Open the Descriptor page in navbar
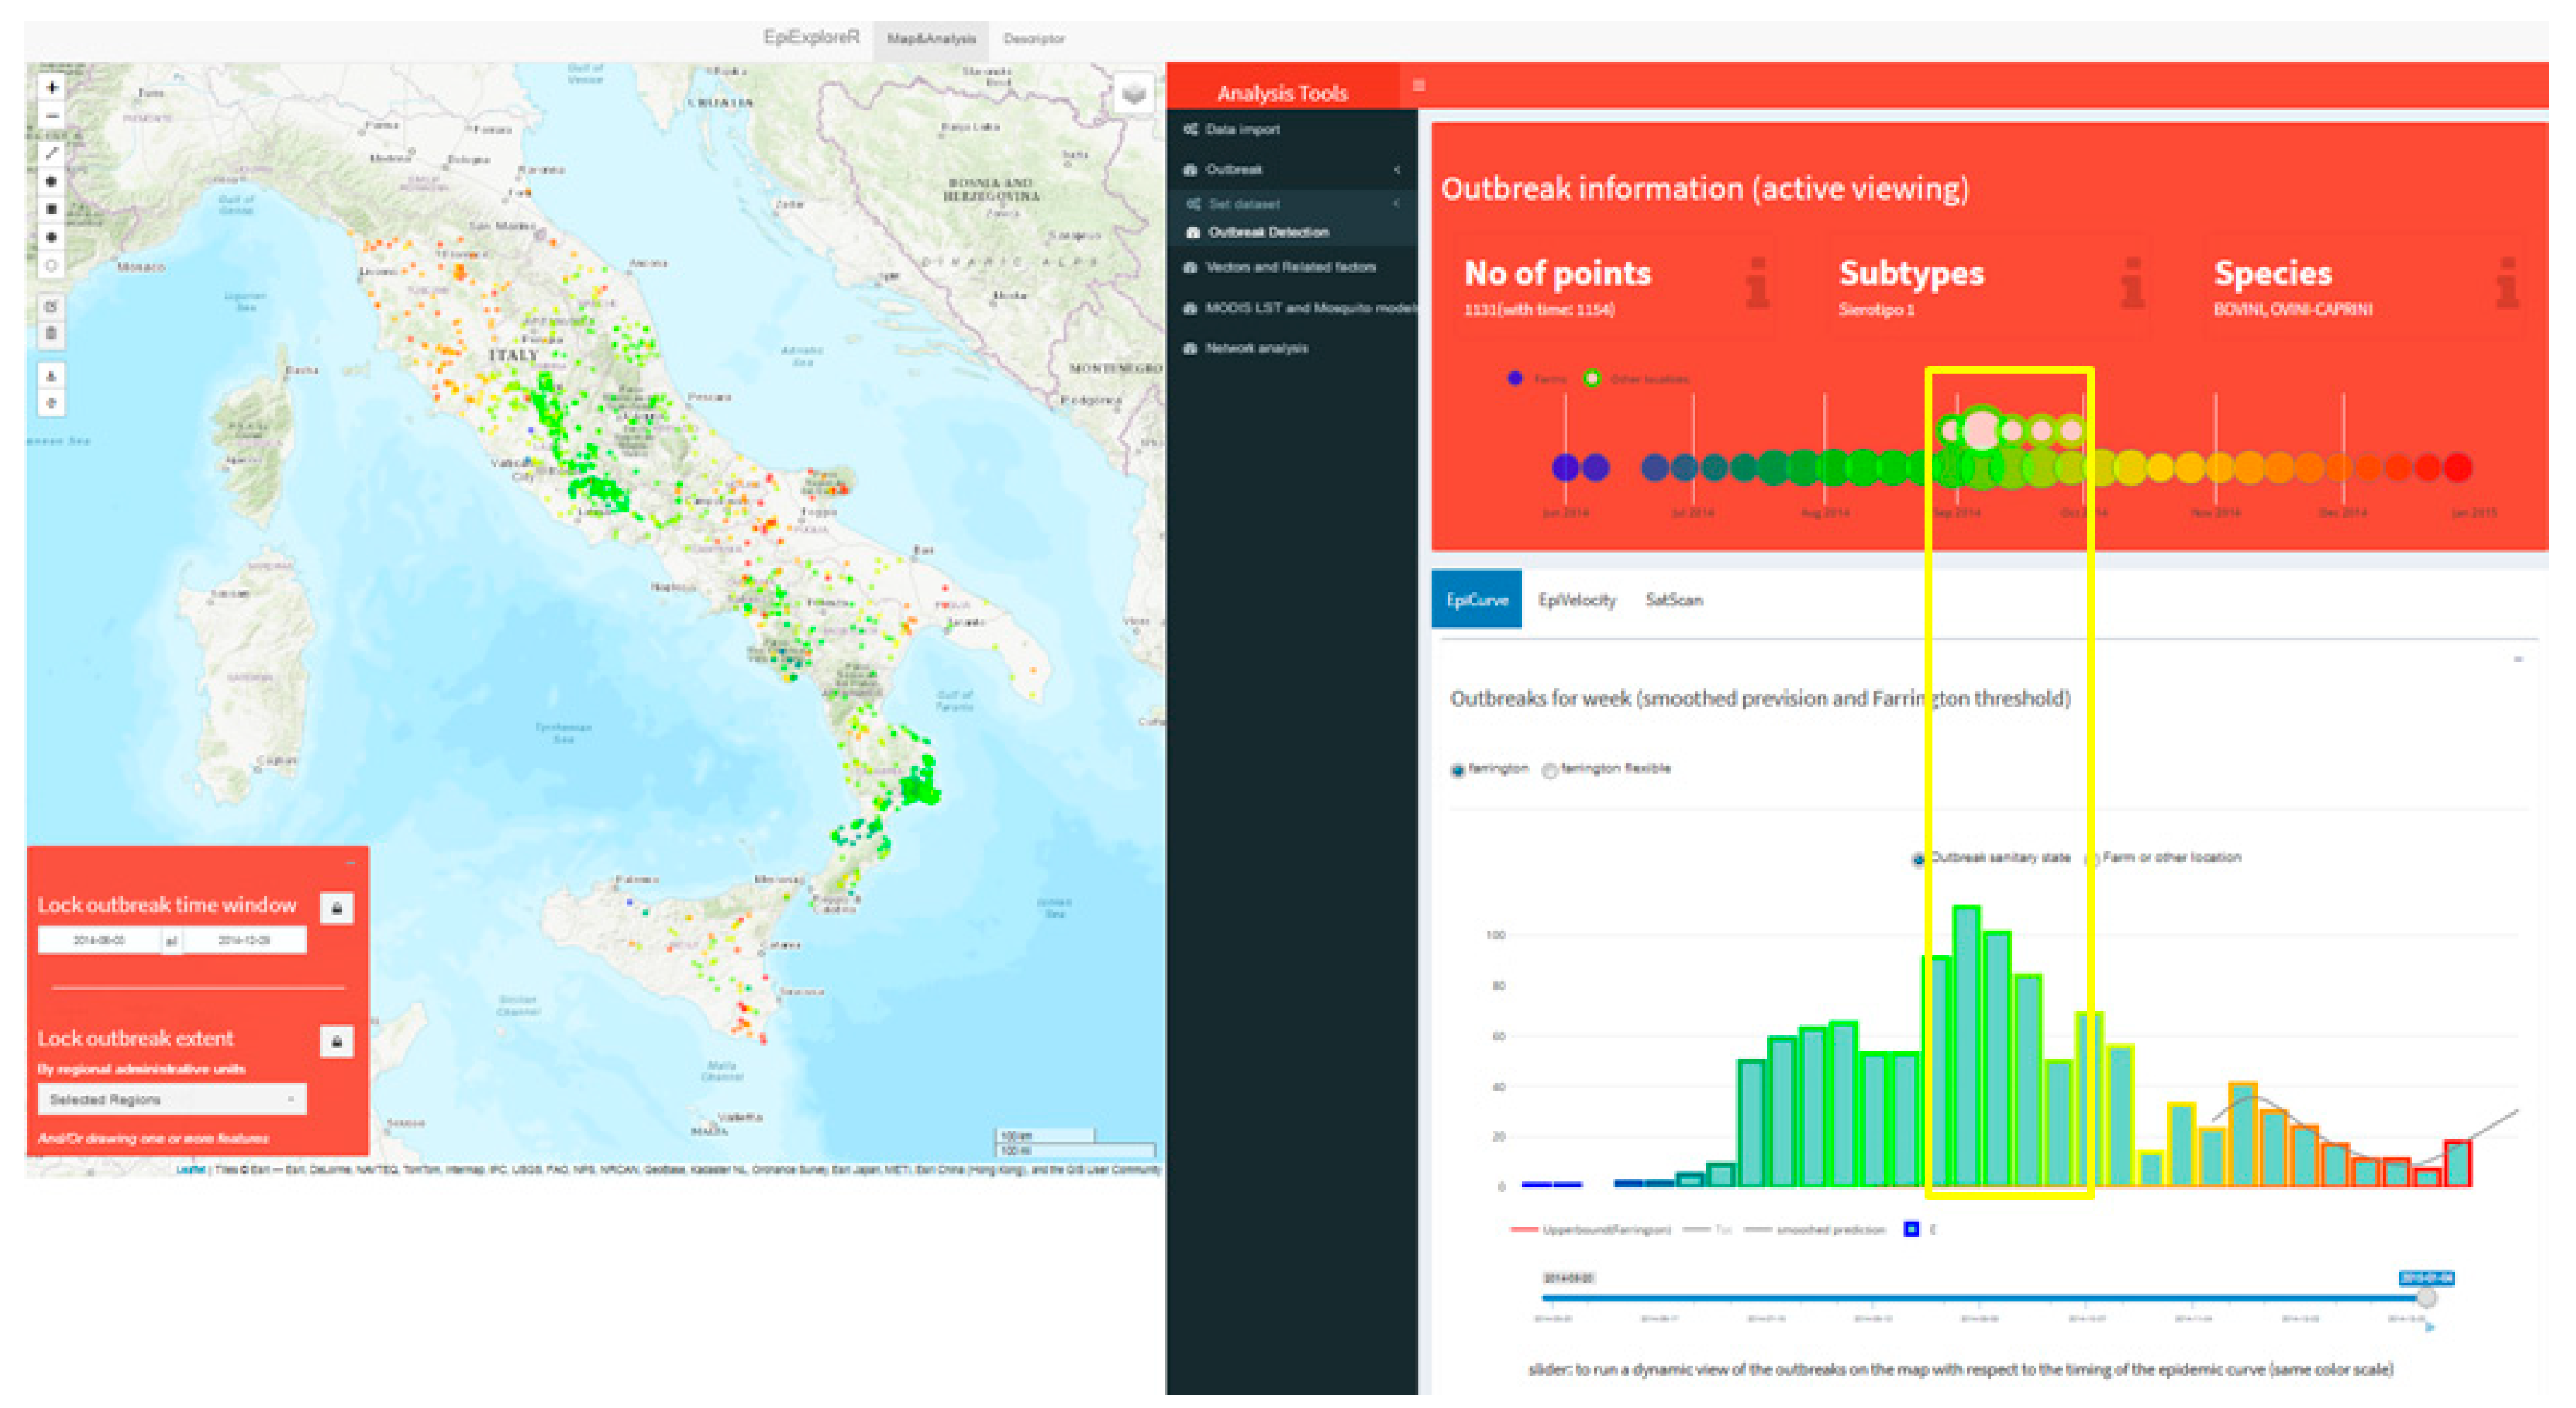This screenshot has height=1408, width=2576. (x=1033, y=39)
